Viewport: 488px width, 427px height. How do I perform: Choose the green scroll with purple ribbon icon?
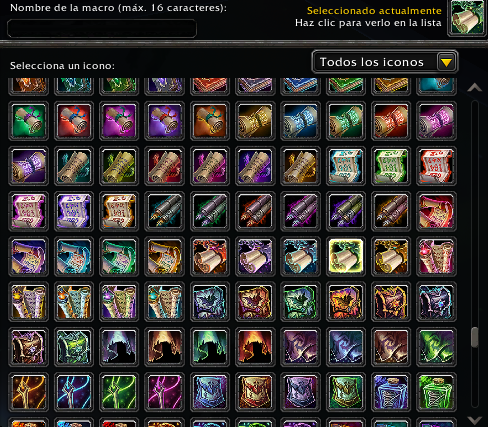point(28,120)
